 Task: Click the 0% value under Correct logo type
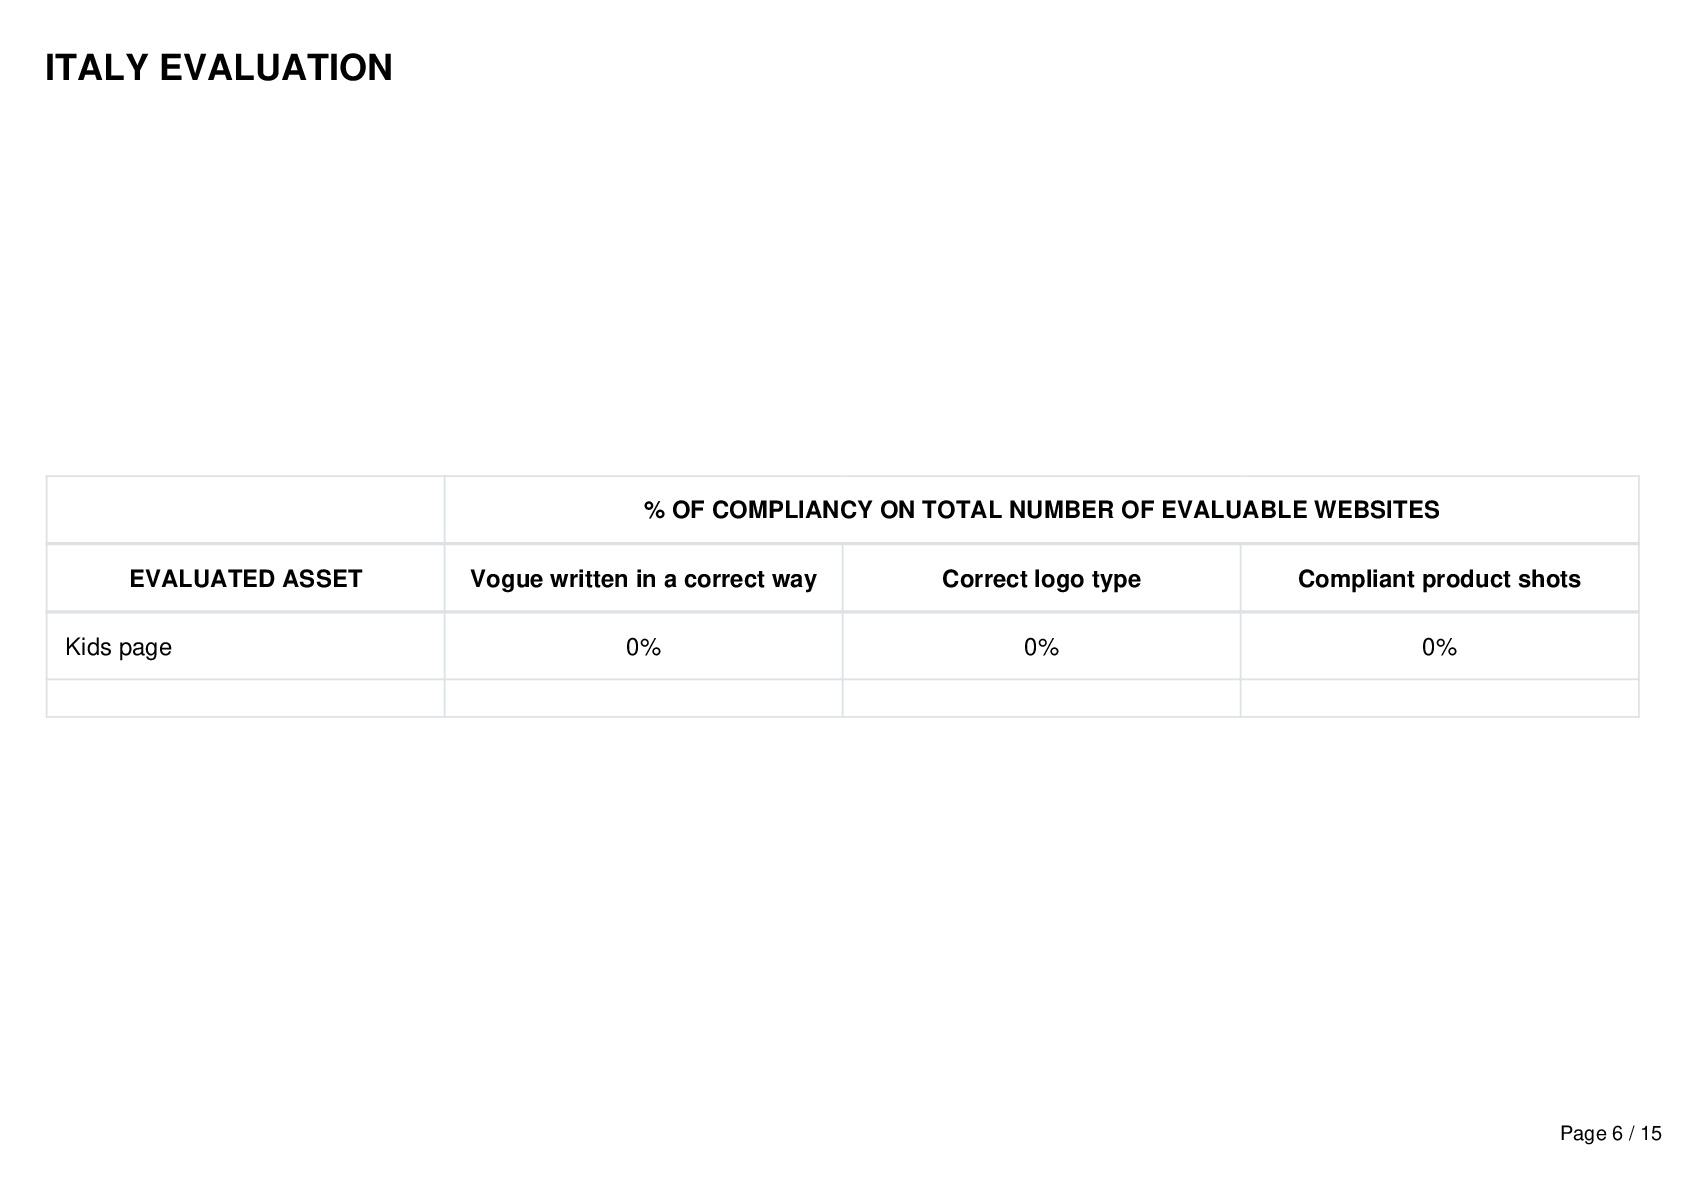click(1041, 647)
